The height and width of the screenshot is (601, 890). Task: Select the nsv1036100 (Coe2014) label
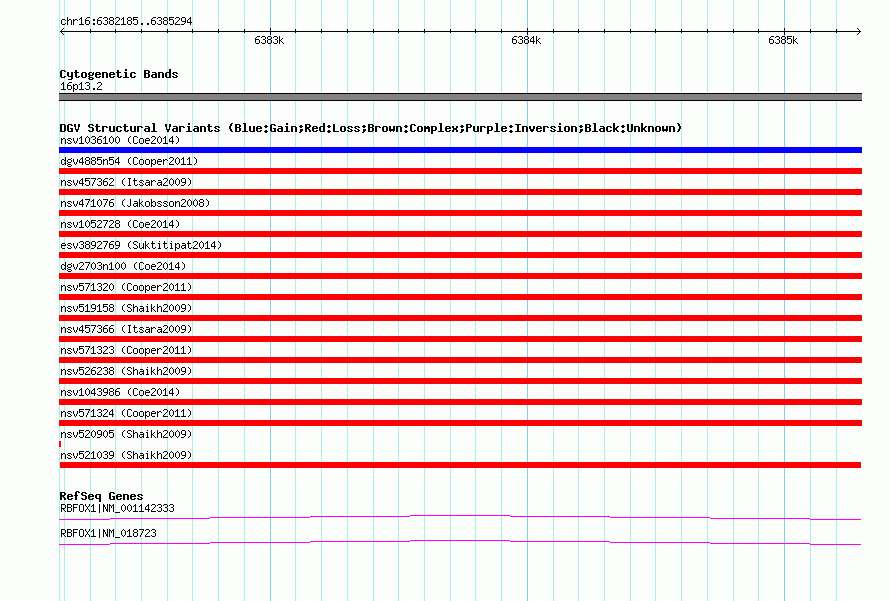[120, 140]
